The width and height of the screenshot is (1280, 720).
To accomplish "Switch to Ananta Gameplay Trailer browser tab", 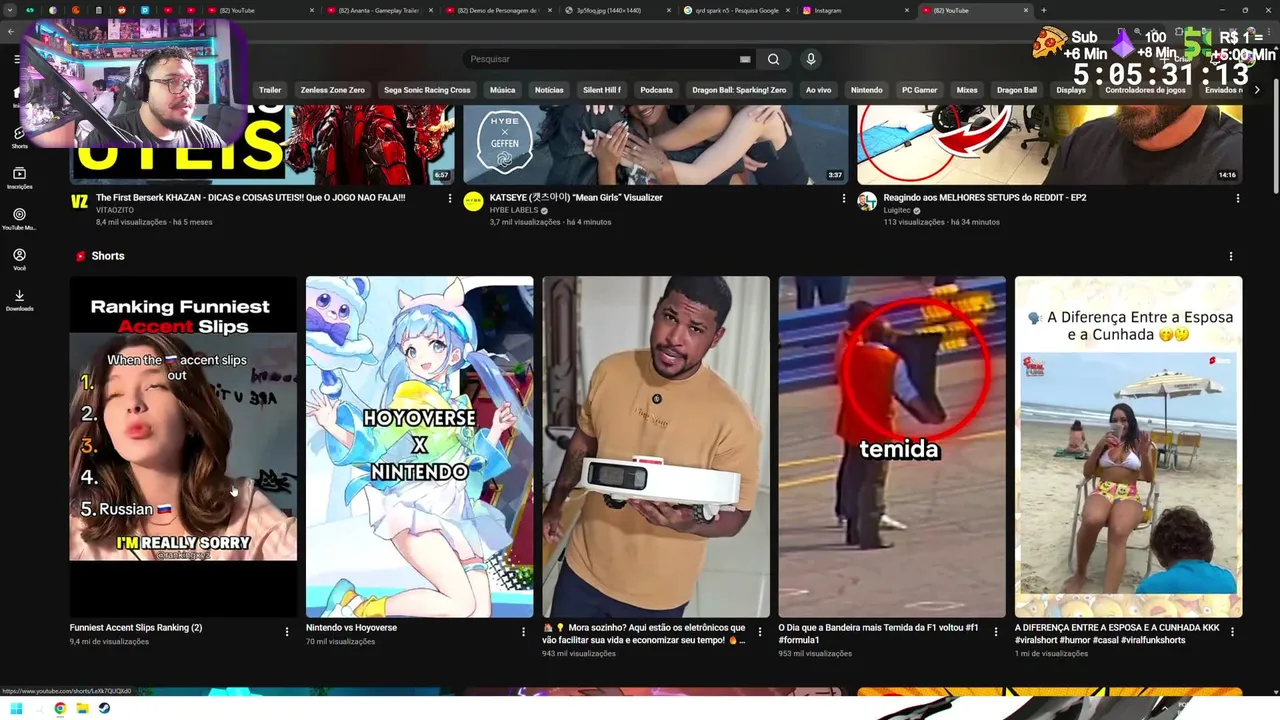I will tap(380, 10).
